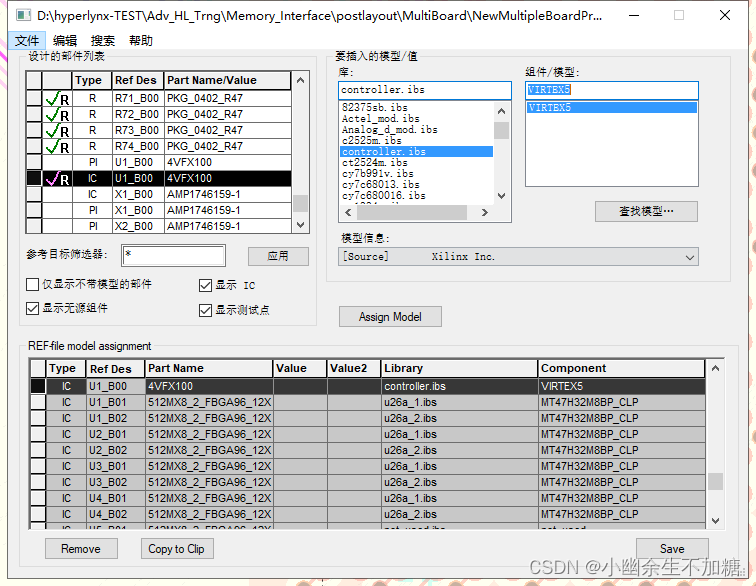Click Ref Des header in parts list
The height and width of the screenshot is (586, 756).
pos(138,81)
